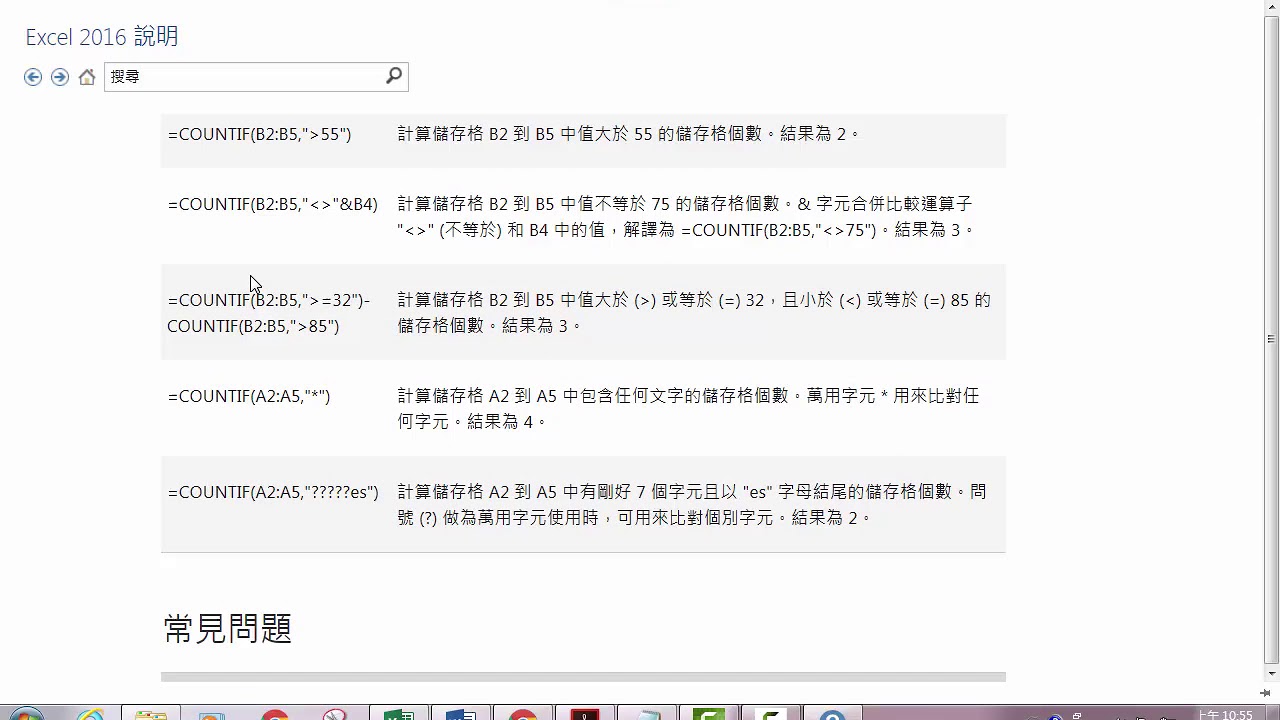Go back with the left arrow icon
The height and width of the screenshot is (720, 1280).
33,77
